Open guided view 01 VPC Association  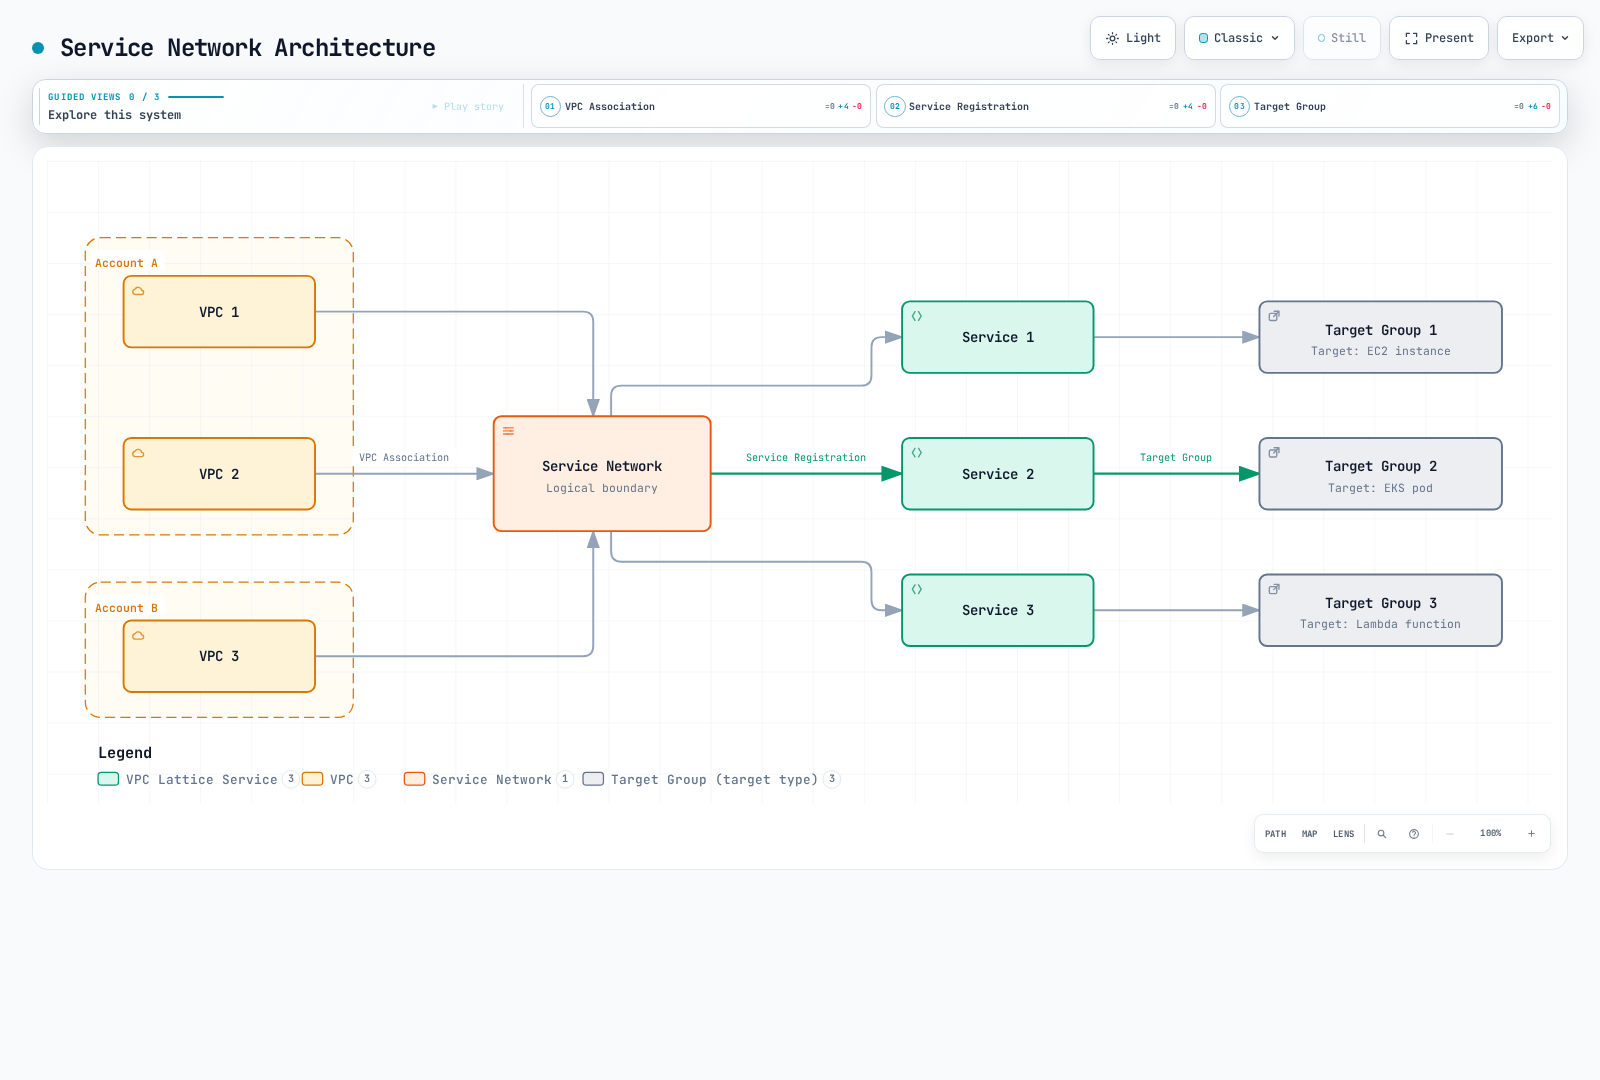click(x=701, y=106)
